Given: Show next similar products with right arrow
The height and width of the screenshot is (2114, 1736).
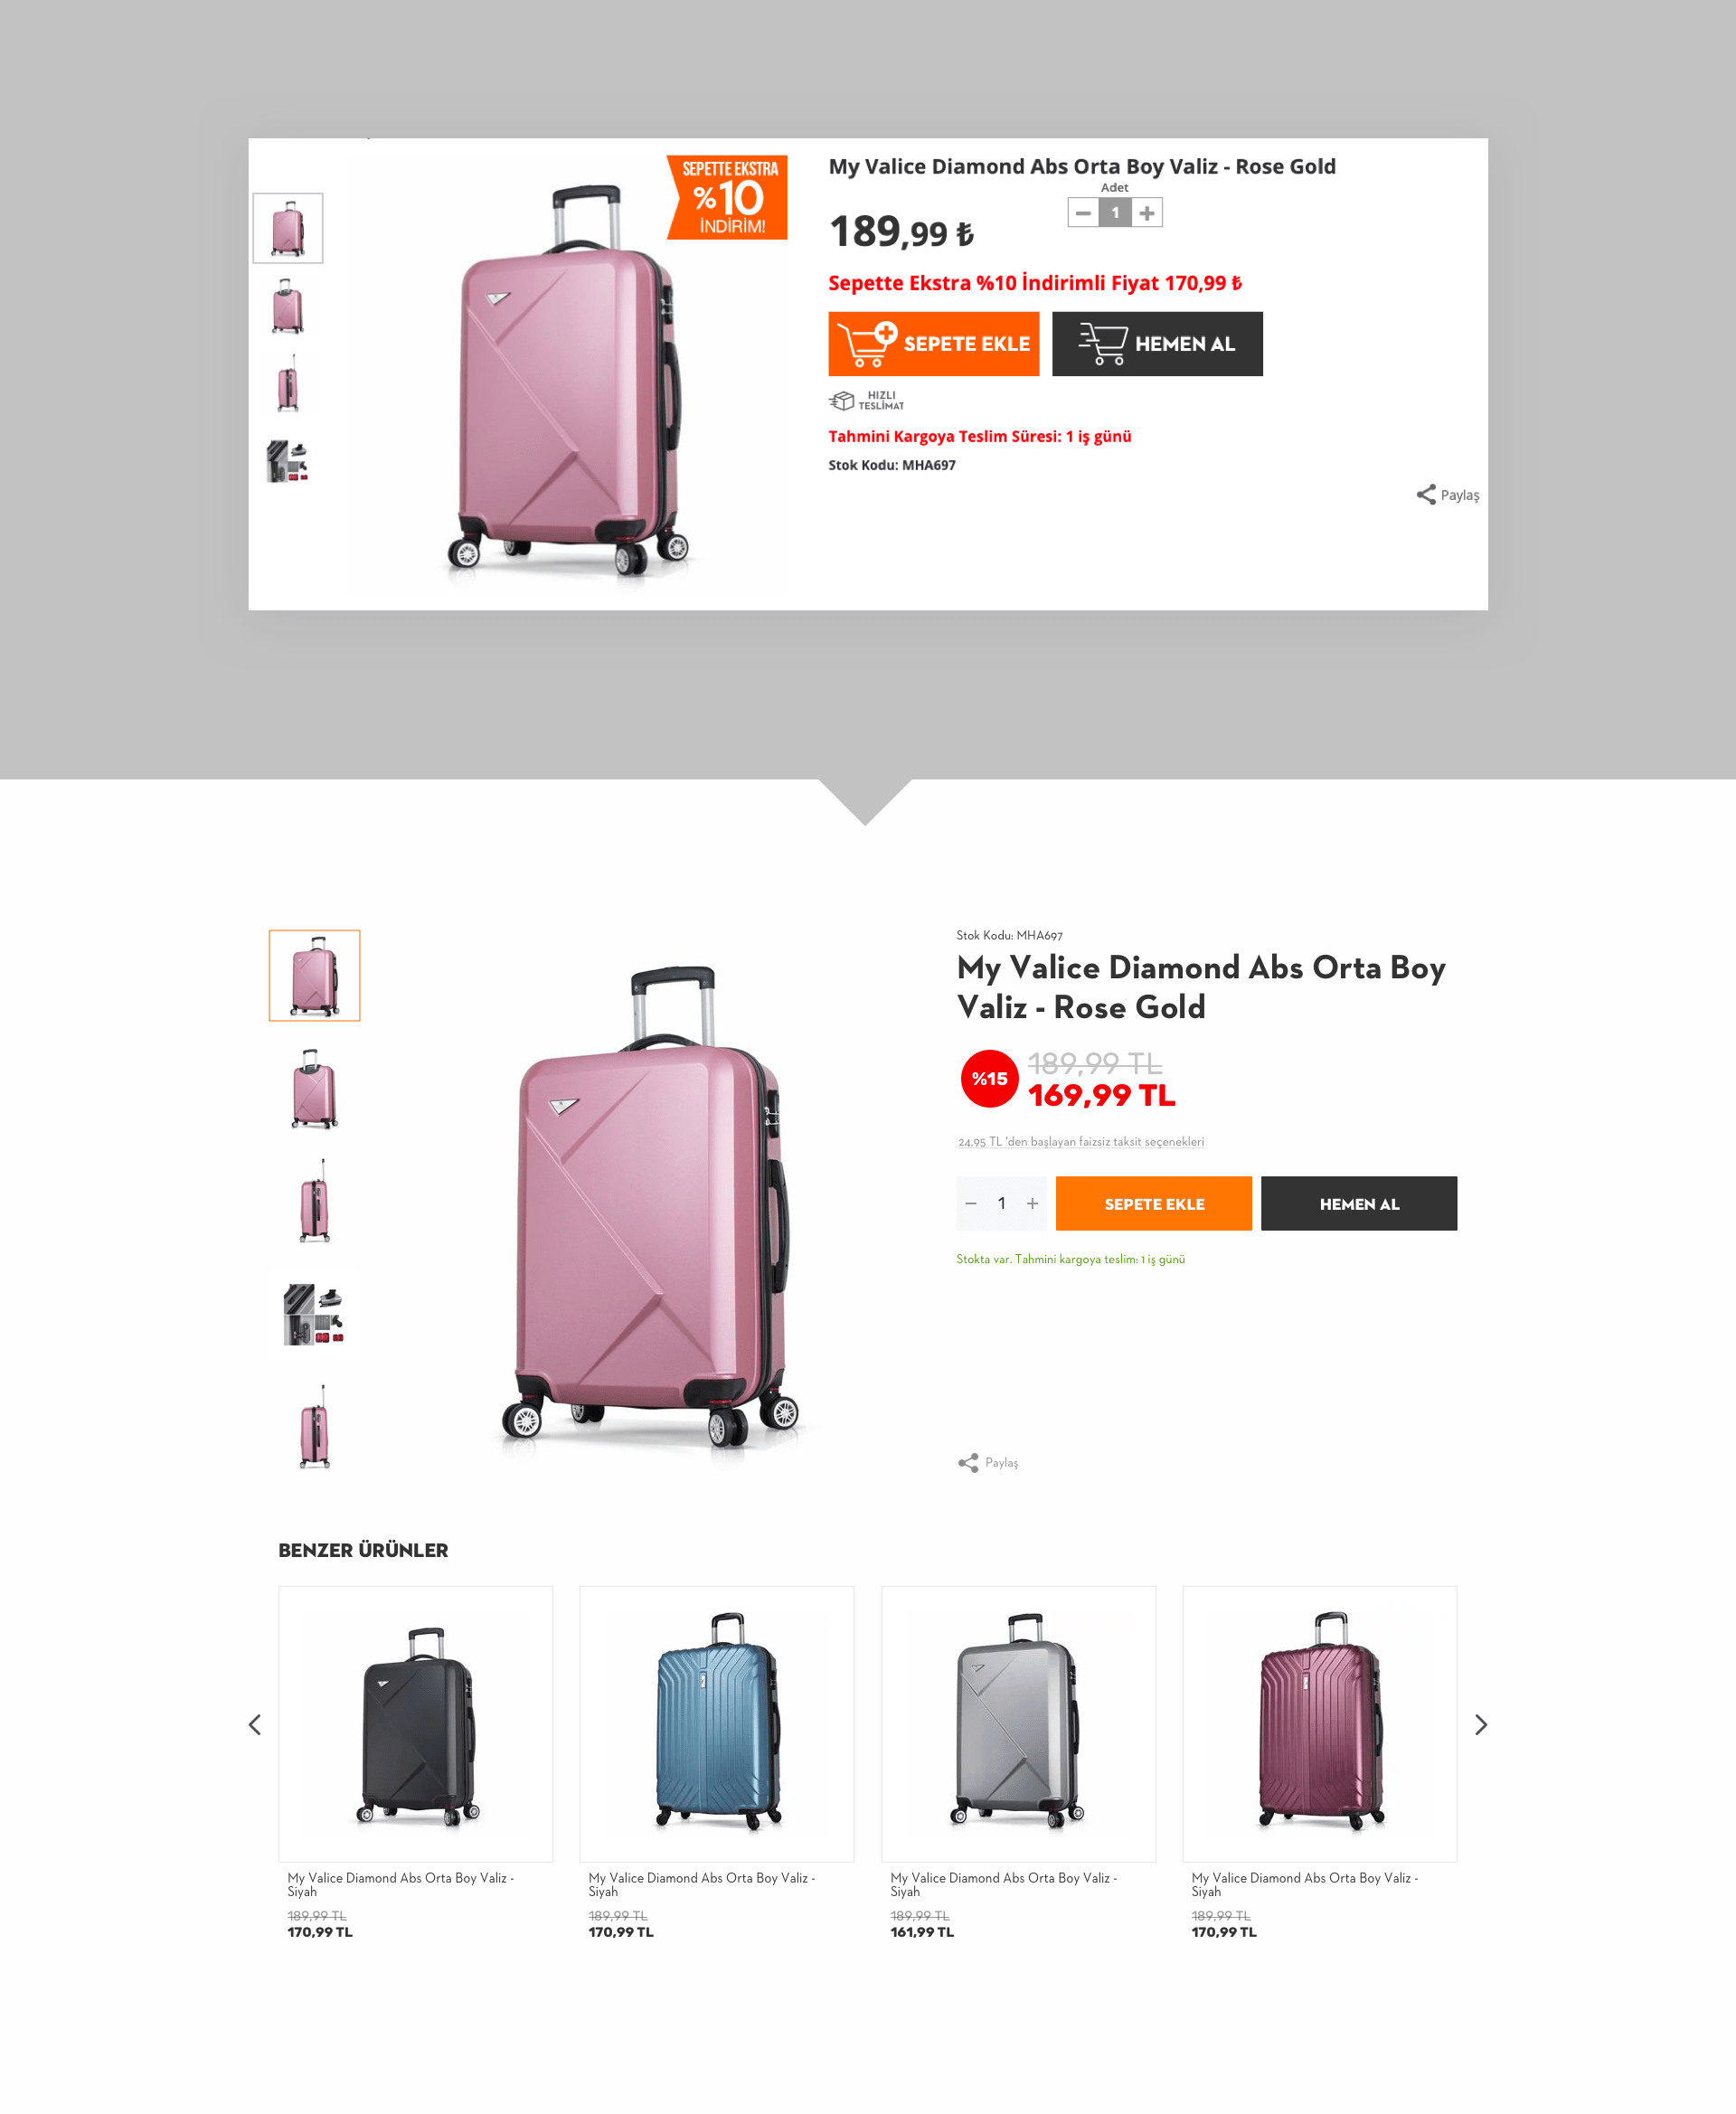Looking at the screenshot, I should pyautogui.click(x=1481, y=1725).
